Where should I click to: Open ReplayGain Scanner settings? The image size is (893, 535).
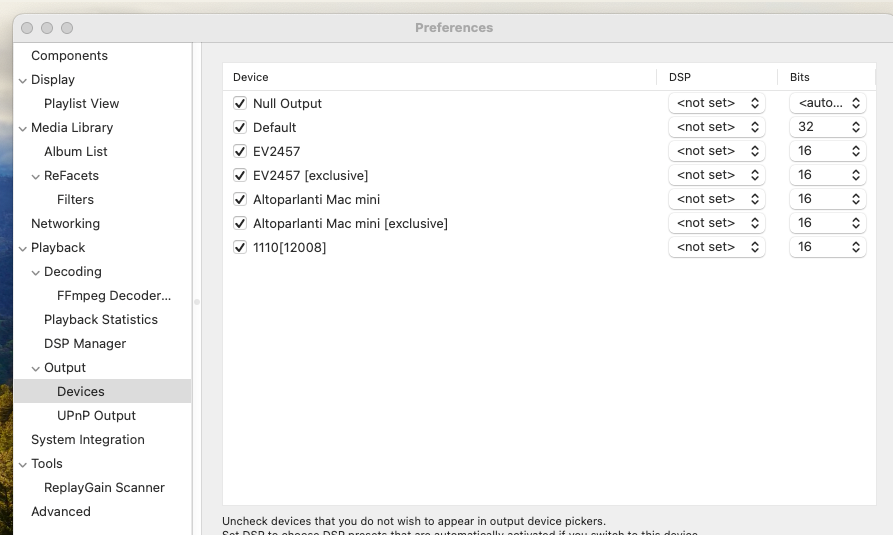tap(104, 487)
